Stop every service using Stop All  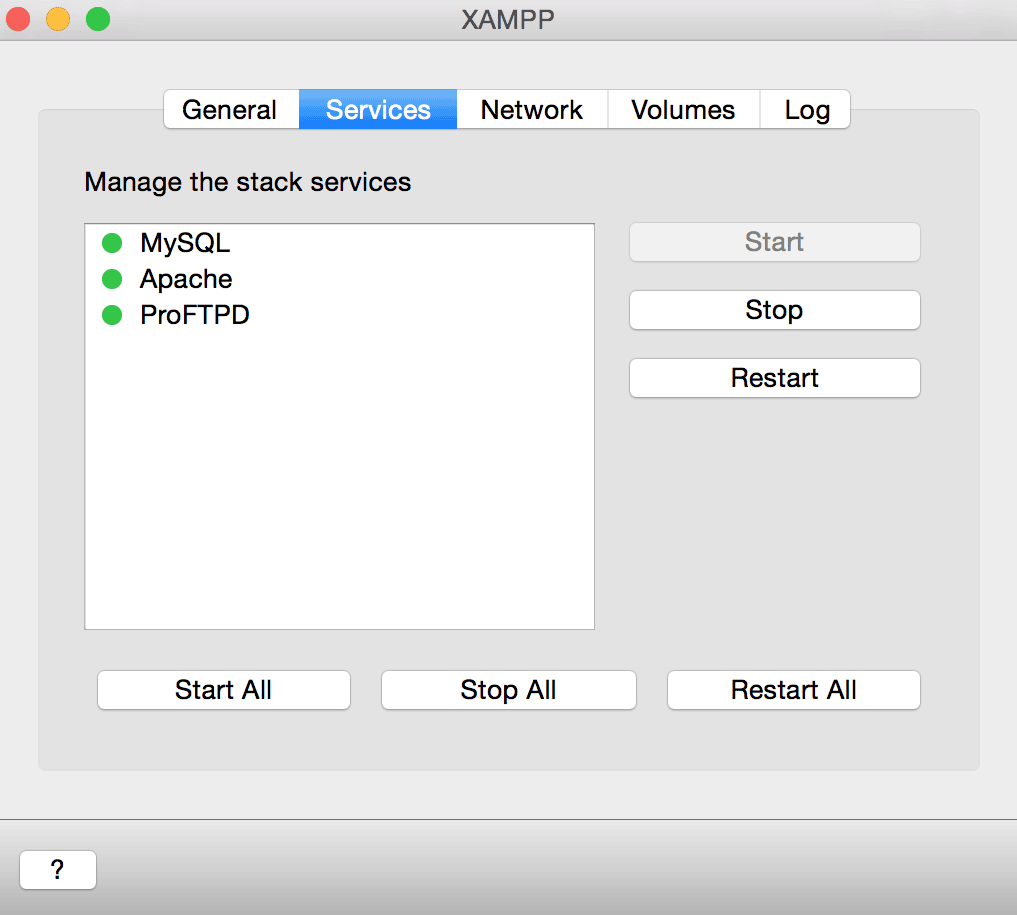click(x=508, y=690)
